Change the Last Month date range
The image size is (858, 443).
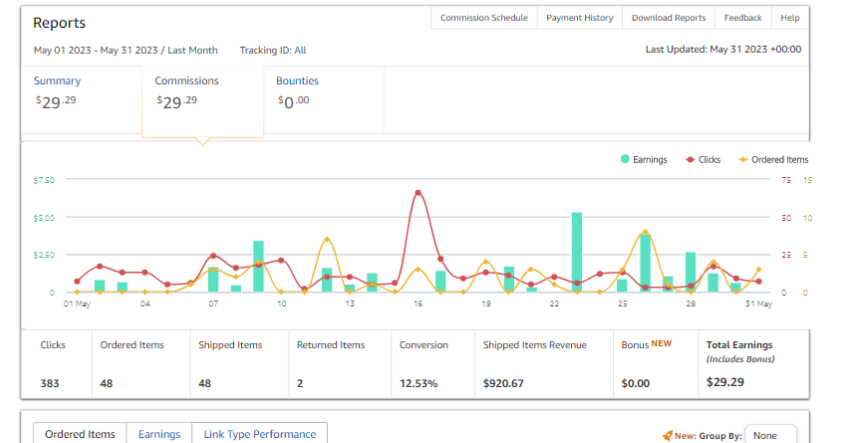193,50
